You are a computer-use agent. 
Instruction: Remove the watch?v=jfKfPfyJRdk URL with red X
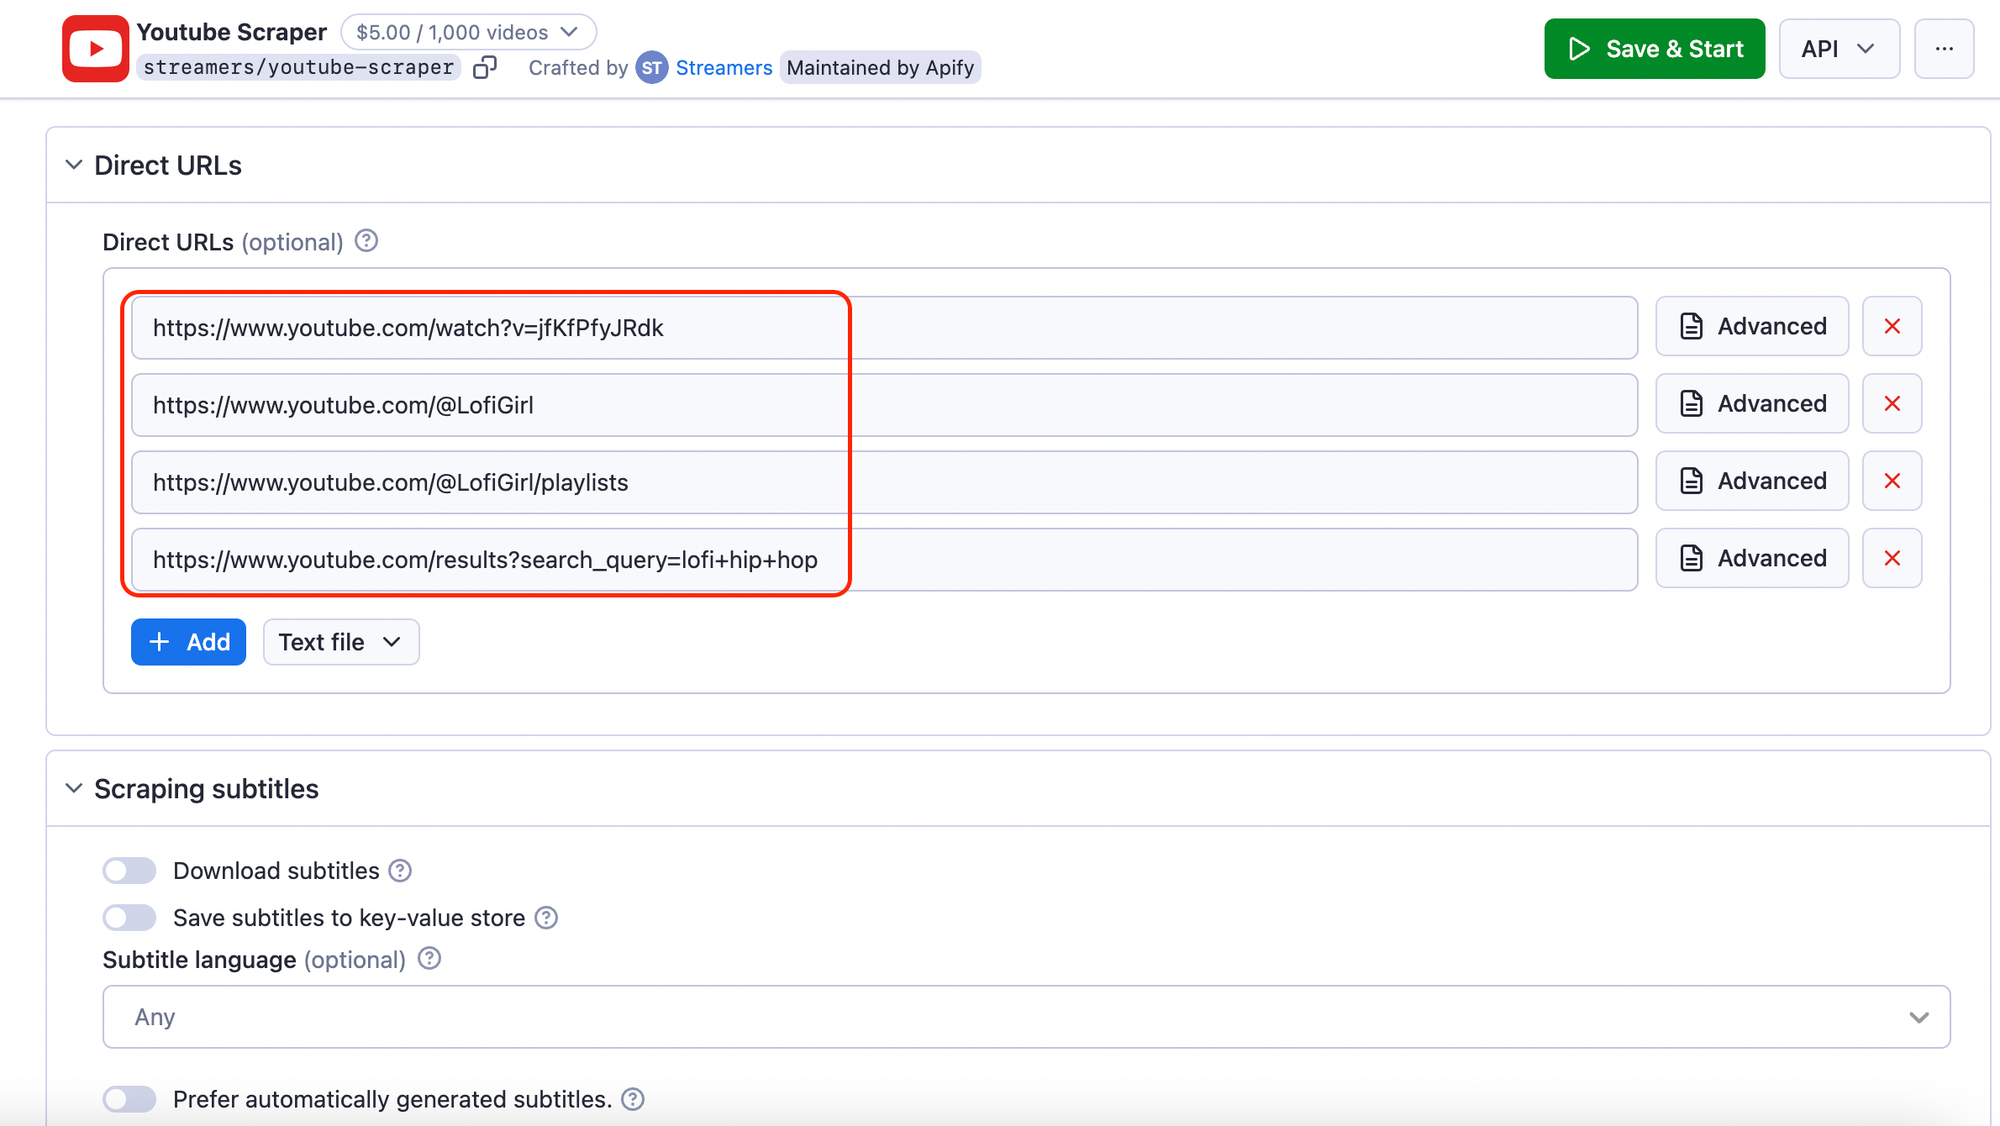(1892, 326)
